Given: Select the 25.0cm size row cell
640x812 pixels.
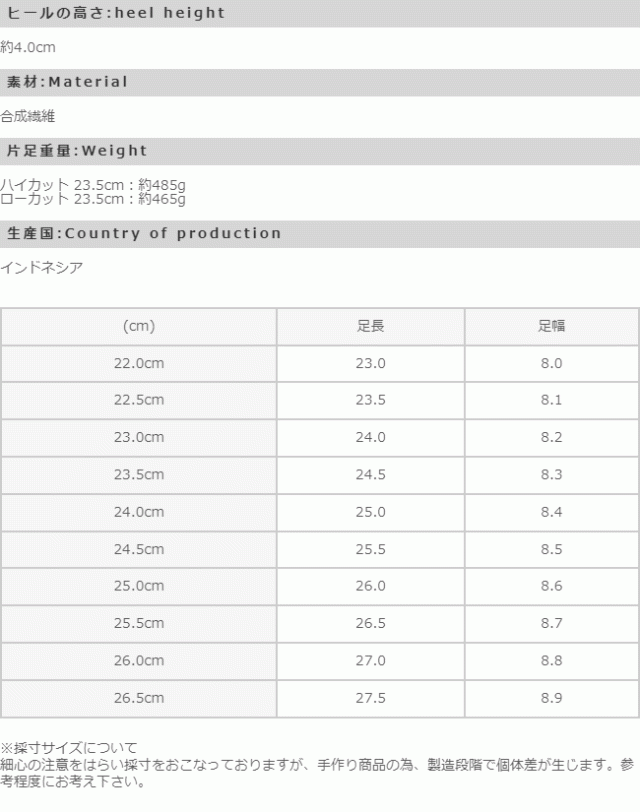Looking at the screenshot, I should pos(139,586).
